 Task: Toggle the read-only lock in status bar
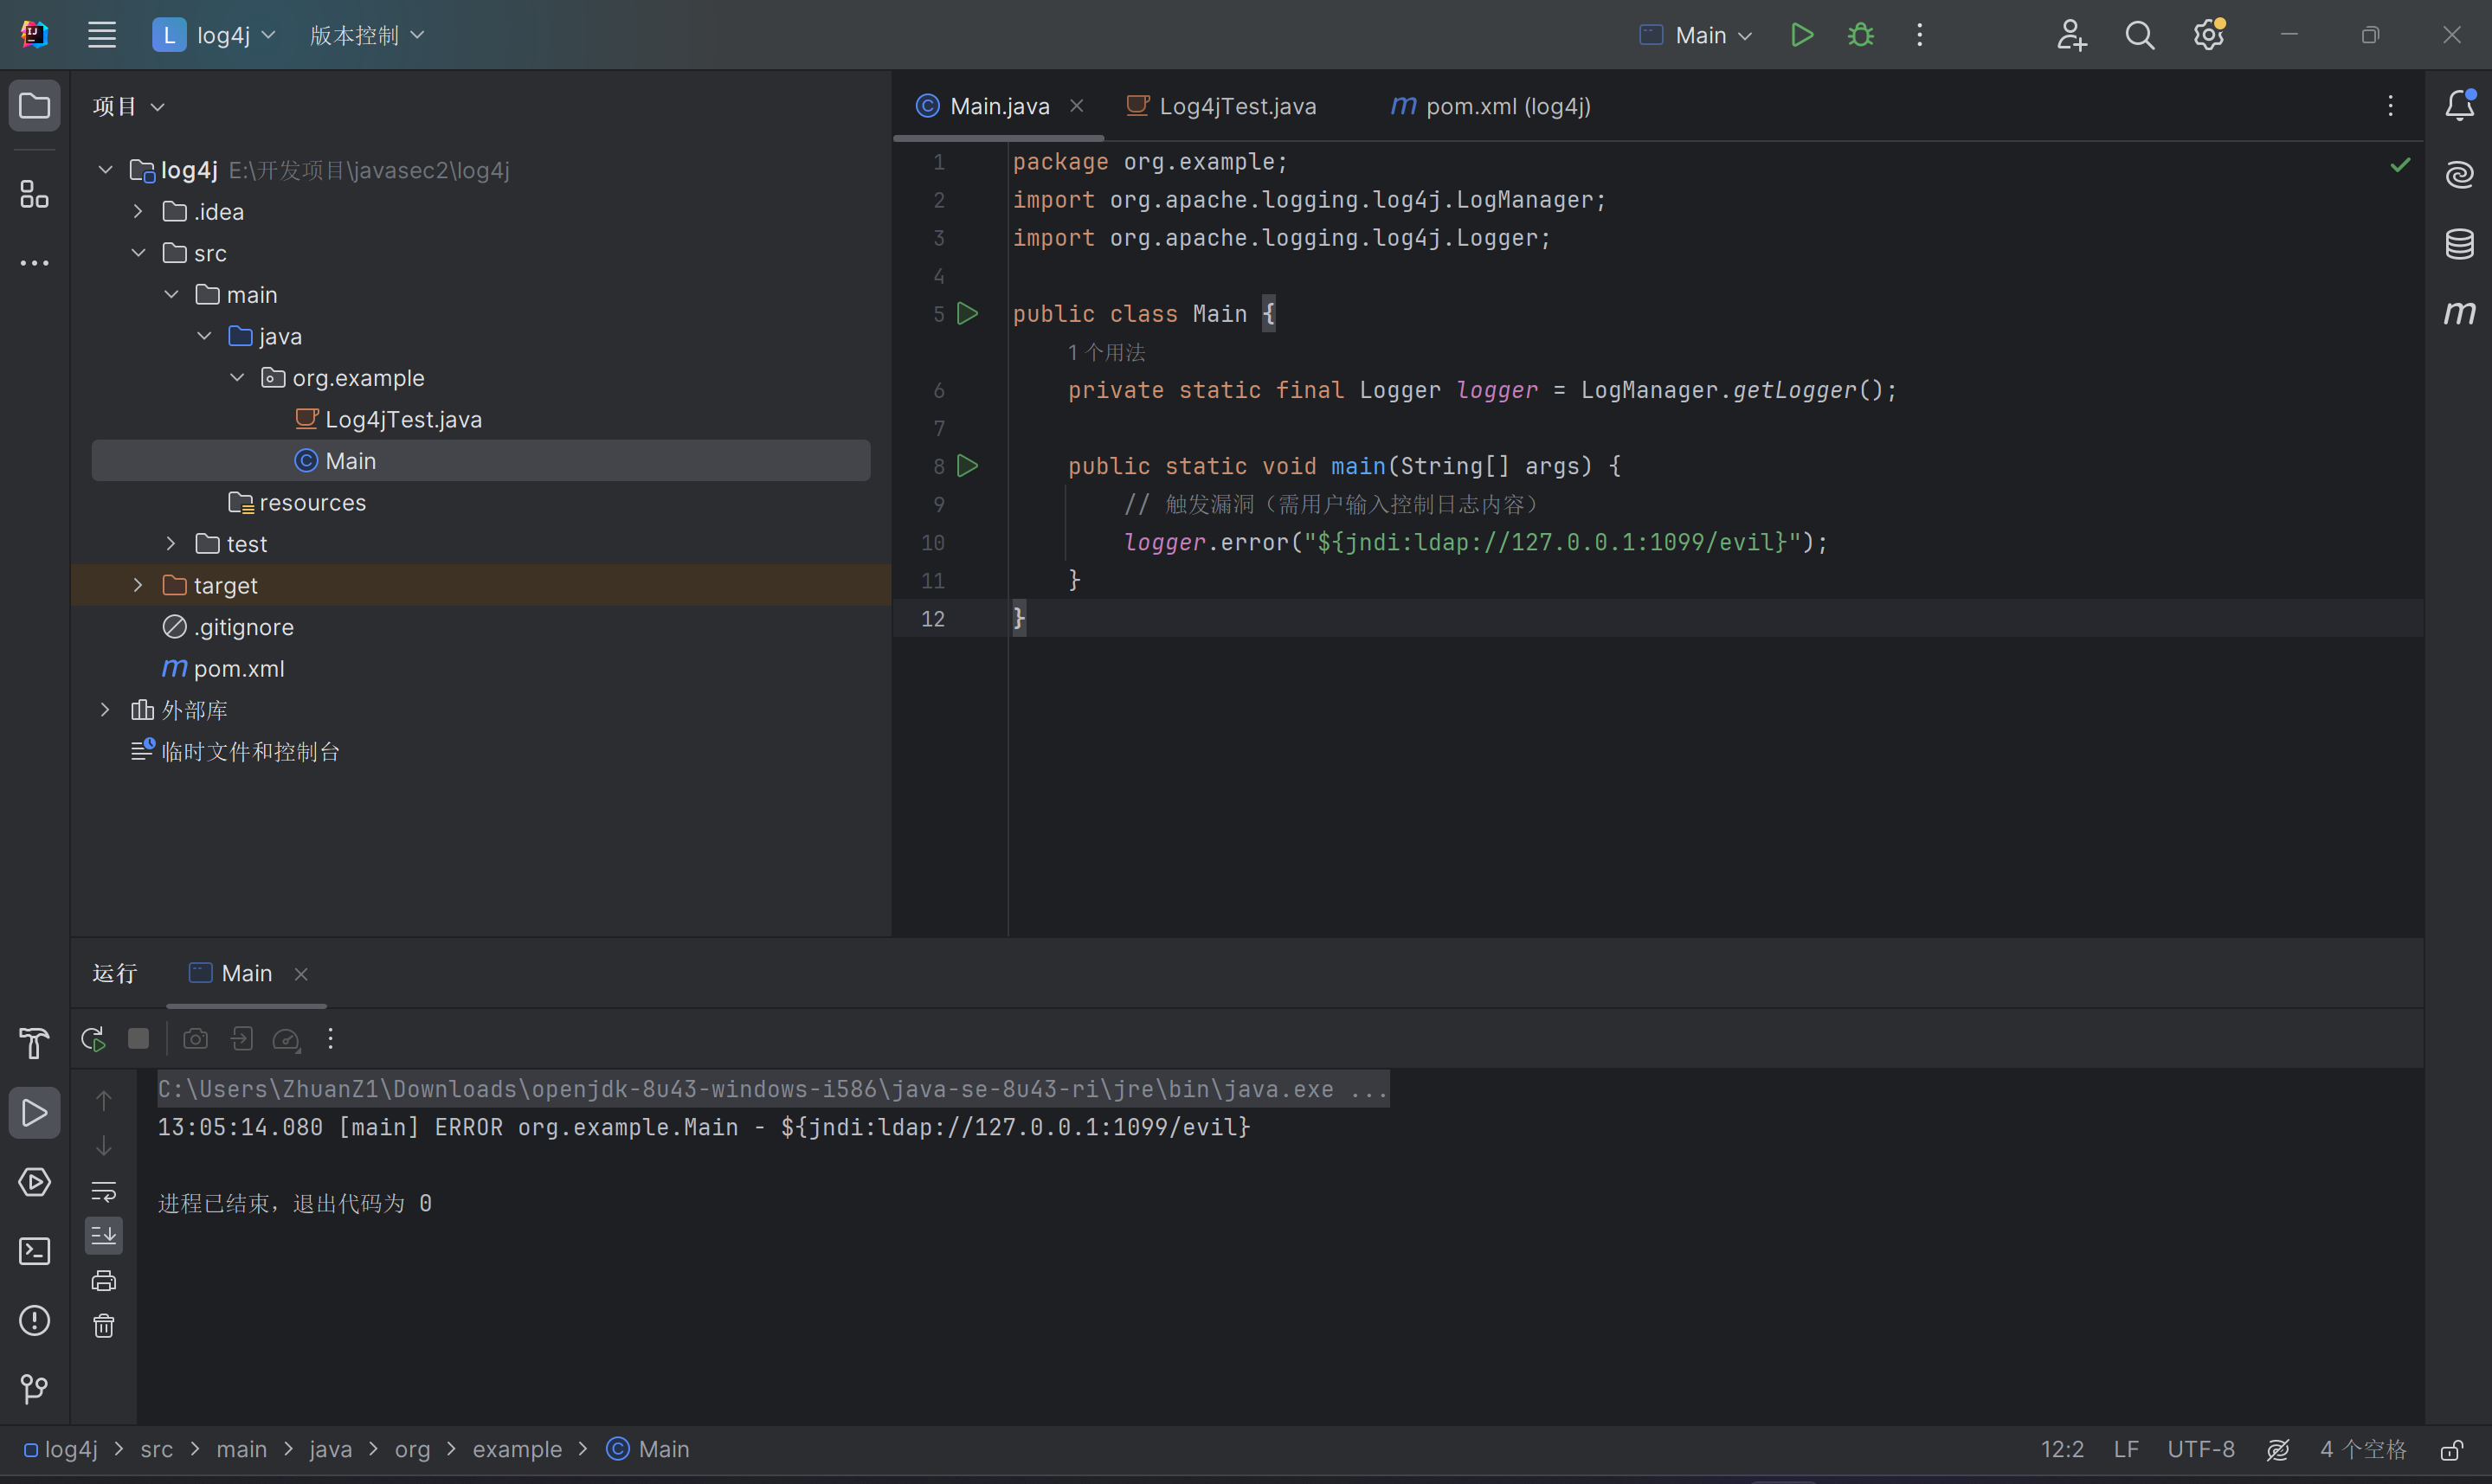[2451, 1450]
